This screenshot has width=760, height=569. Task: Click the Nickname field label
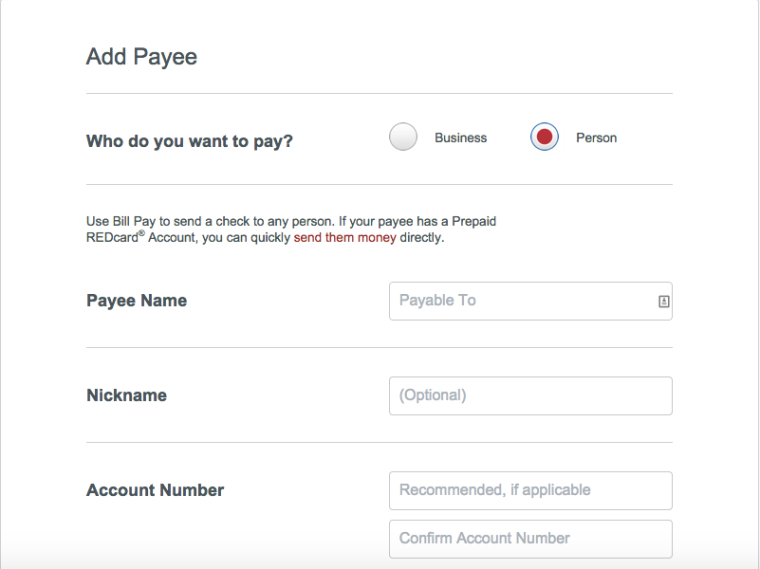coord(127,395)
